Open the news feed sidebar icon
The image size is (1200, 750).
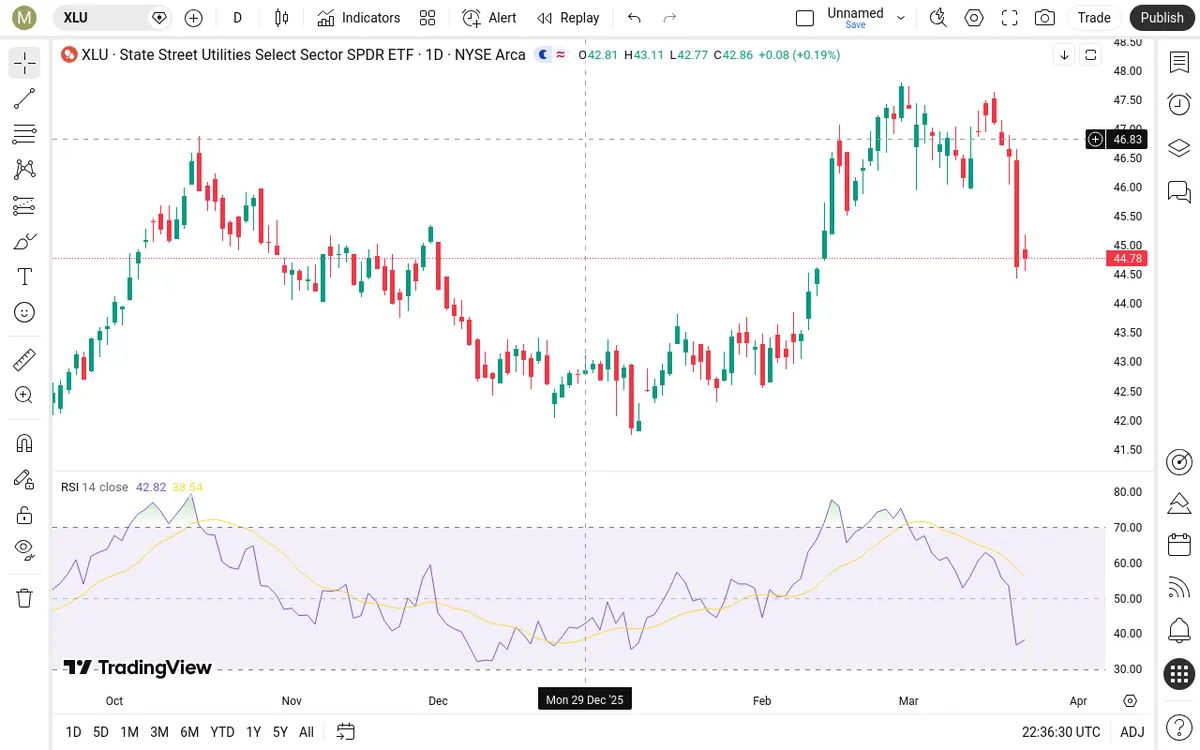(1179, 588)
